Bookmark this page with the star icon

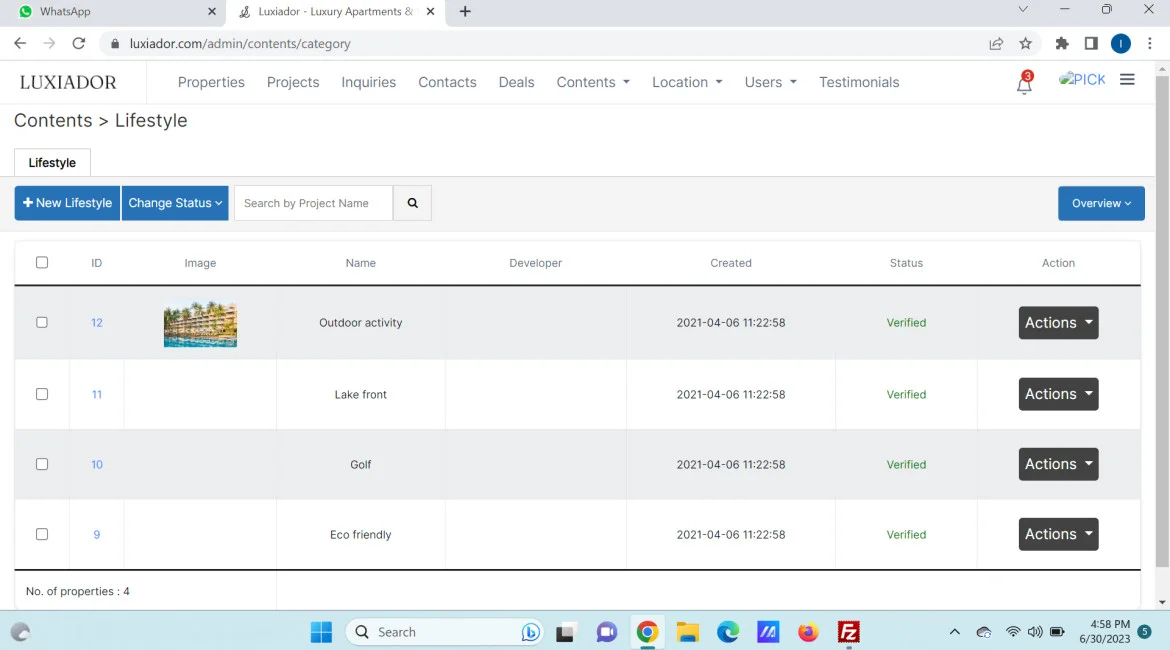(1025, 44)
